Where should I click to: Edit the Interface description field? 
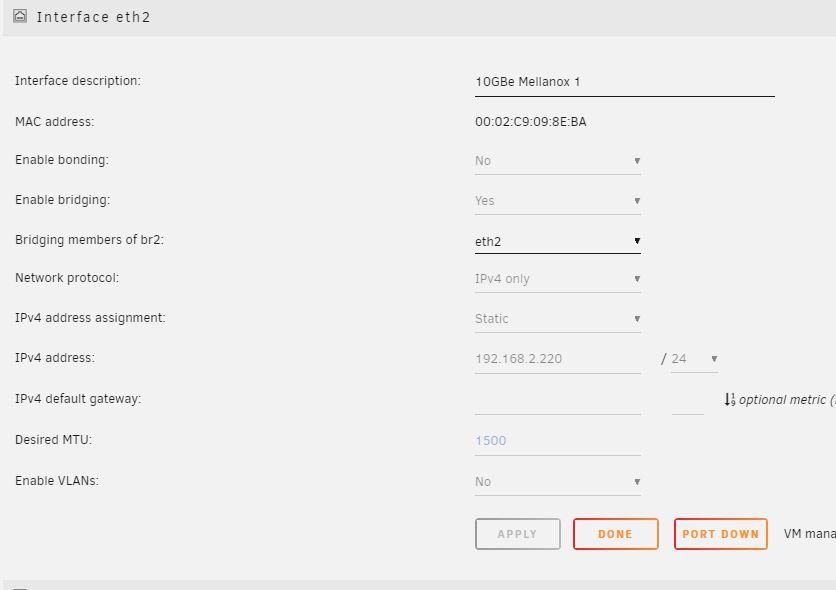coord(624,82)
